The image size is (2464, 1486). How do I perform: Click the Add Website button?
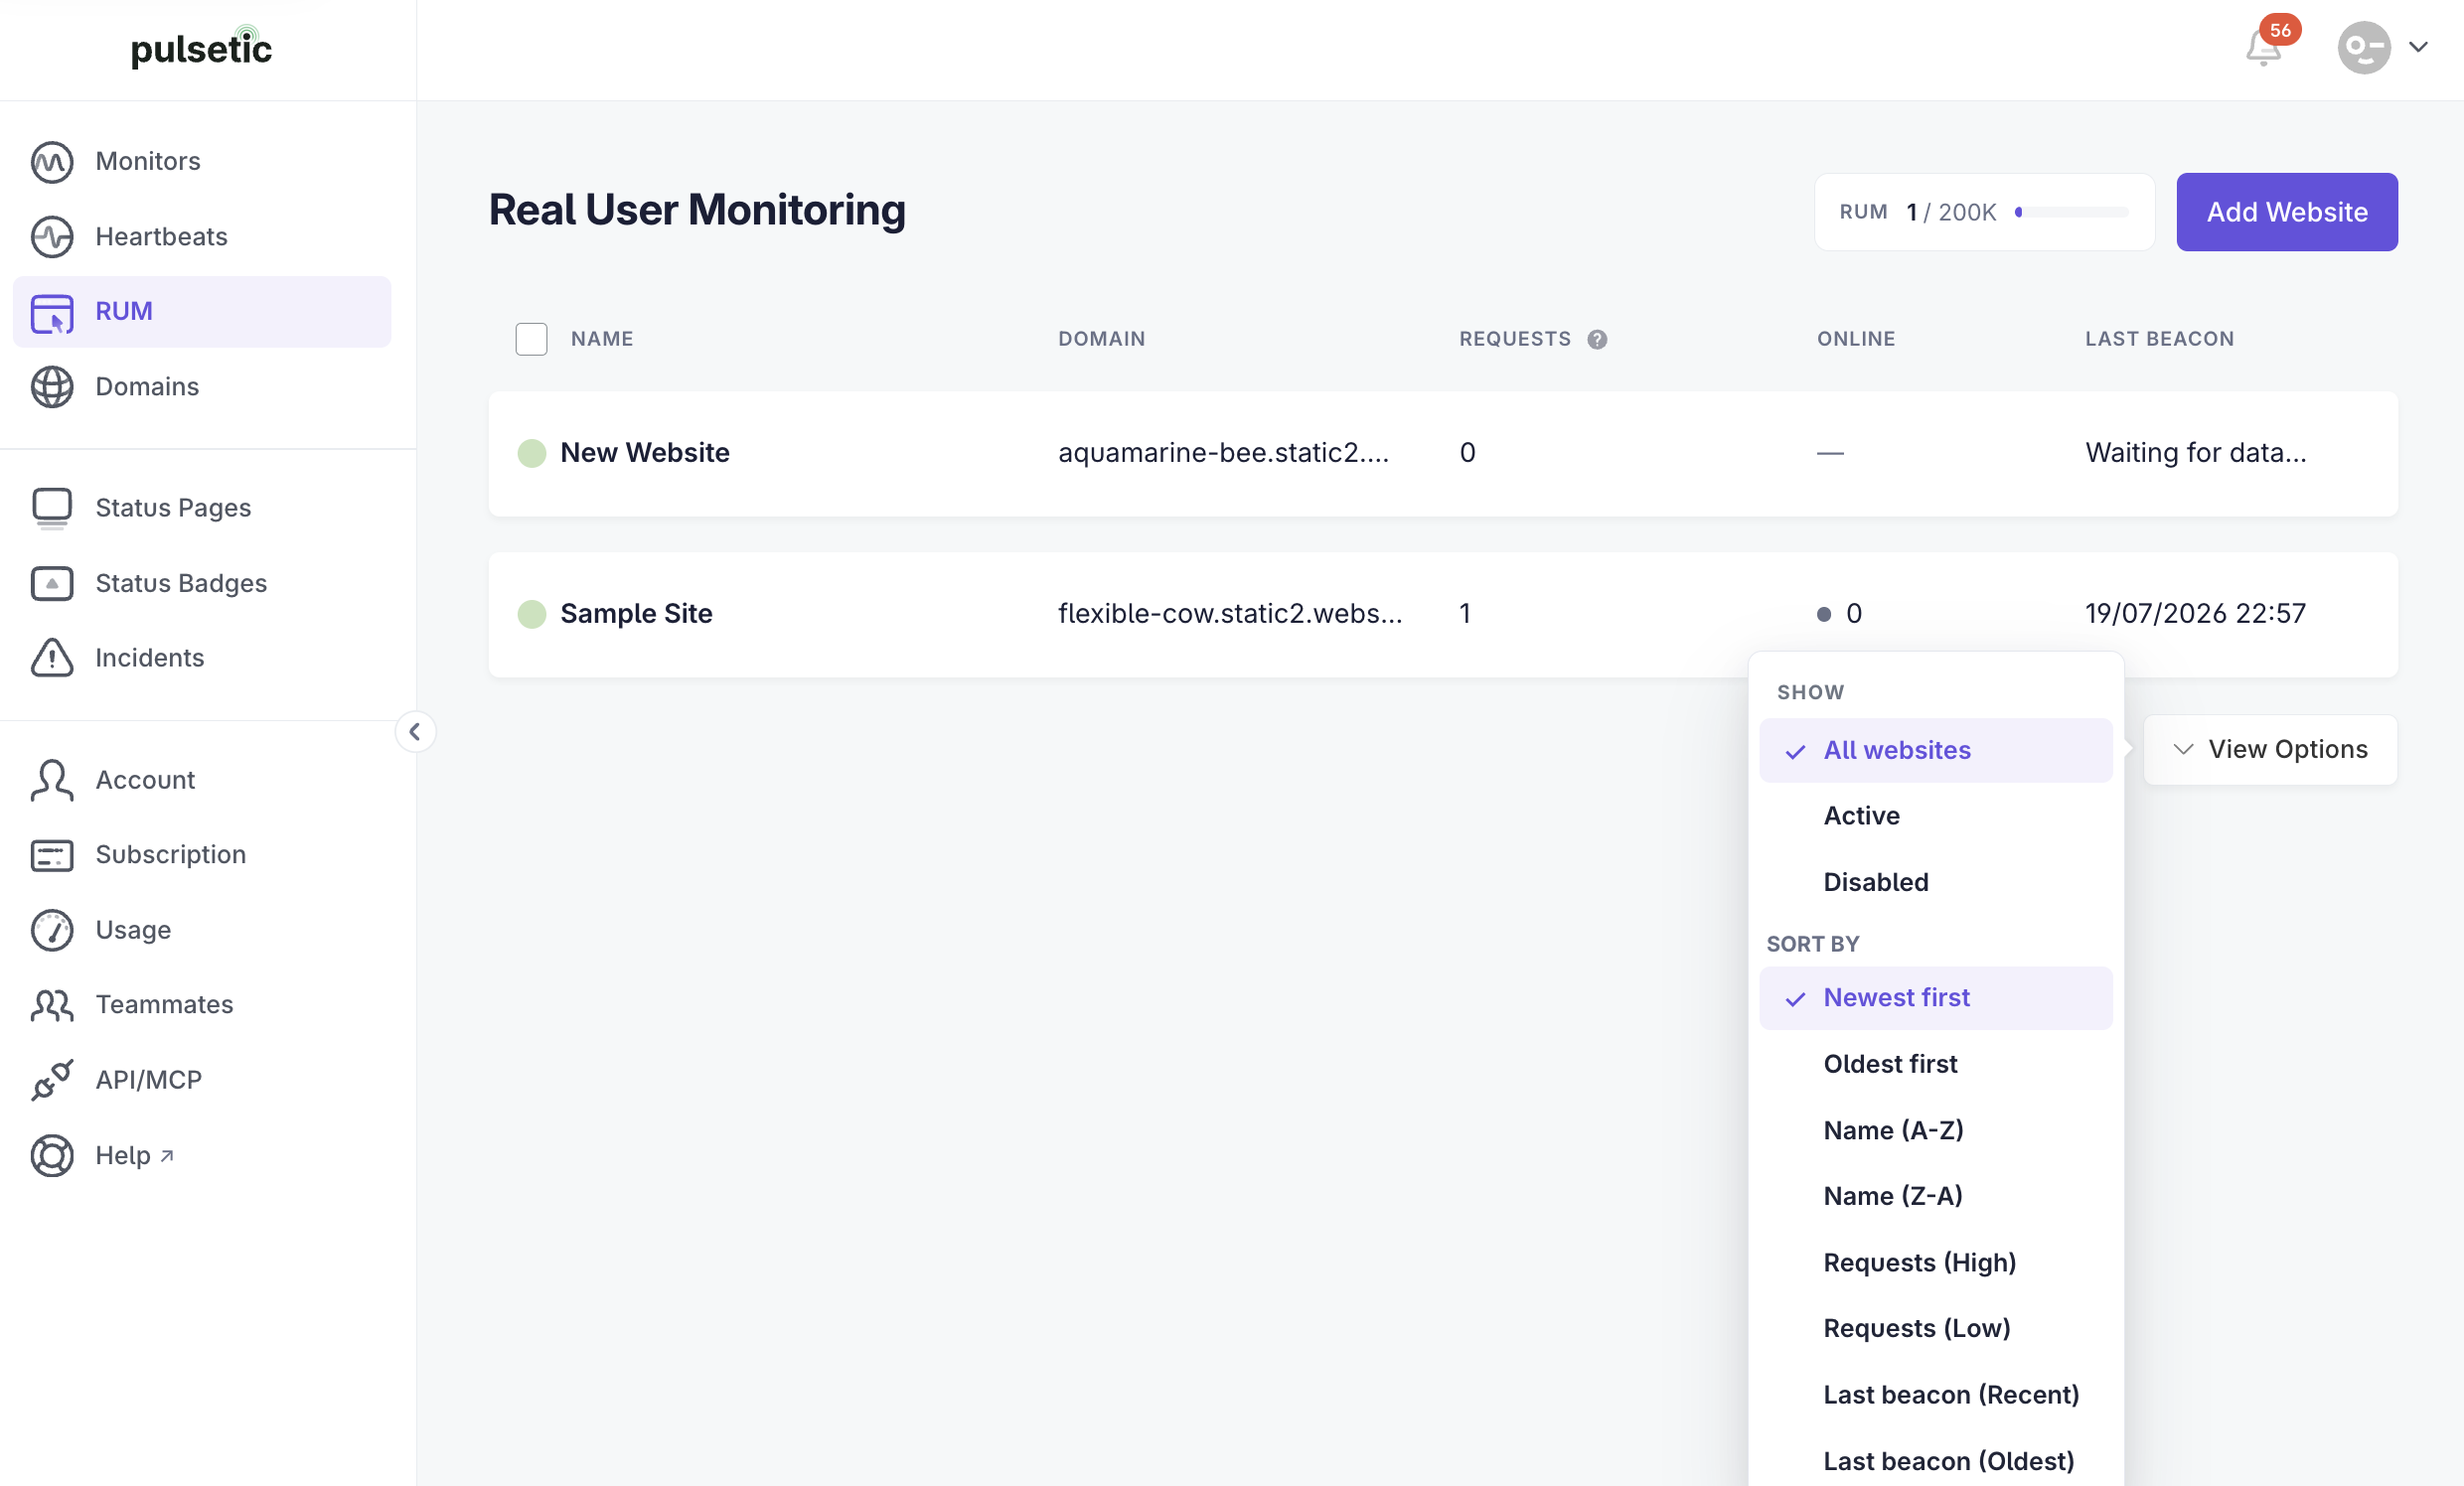point(2286,212)
